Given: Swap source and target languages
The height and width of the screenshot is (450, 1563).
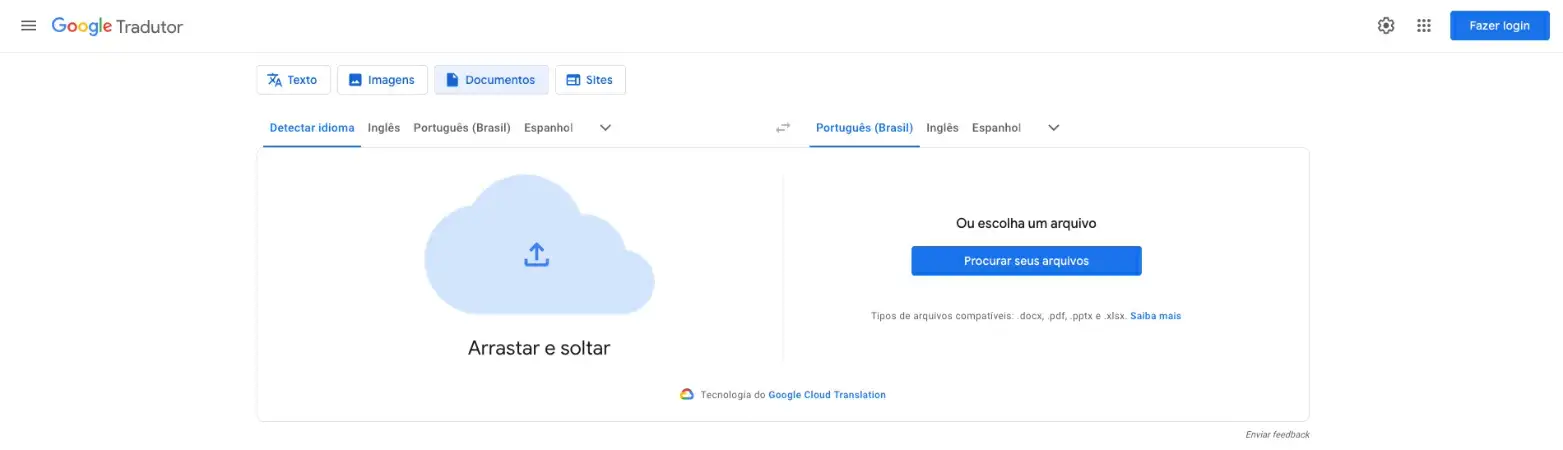Looking at the screenshot, I should pos(783,128).
